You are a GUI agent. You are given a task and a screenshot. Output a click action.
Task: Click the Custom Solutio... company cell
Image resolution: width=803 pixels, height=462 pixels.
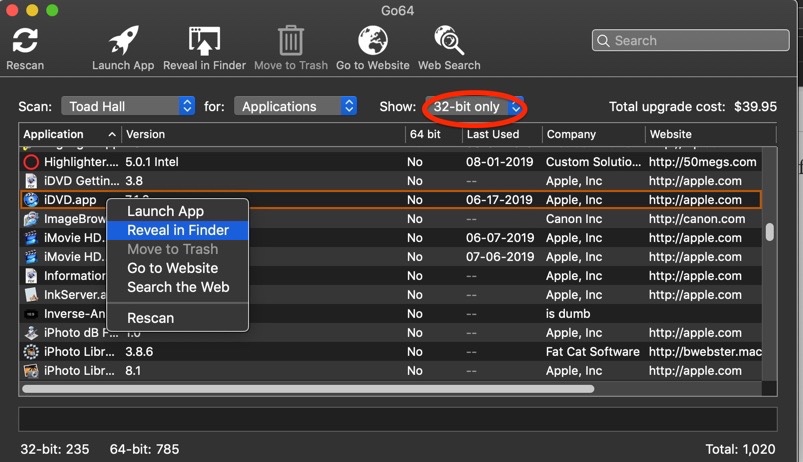pyautogui.click(x=593, y=162)
